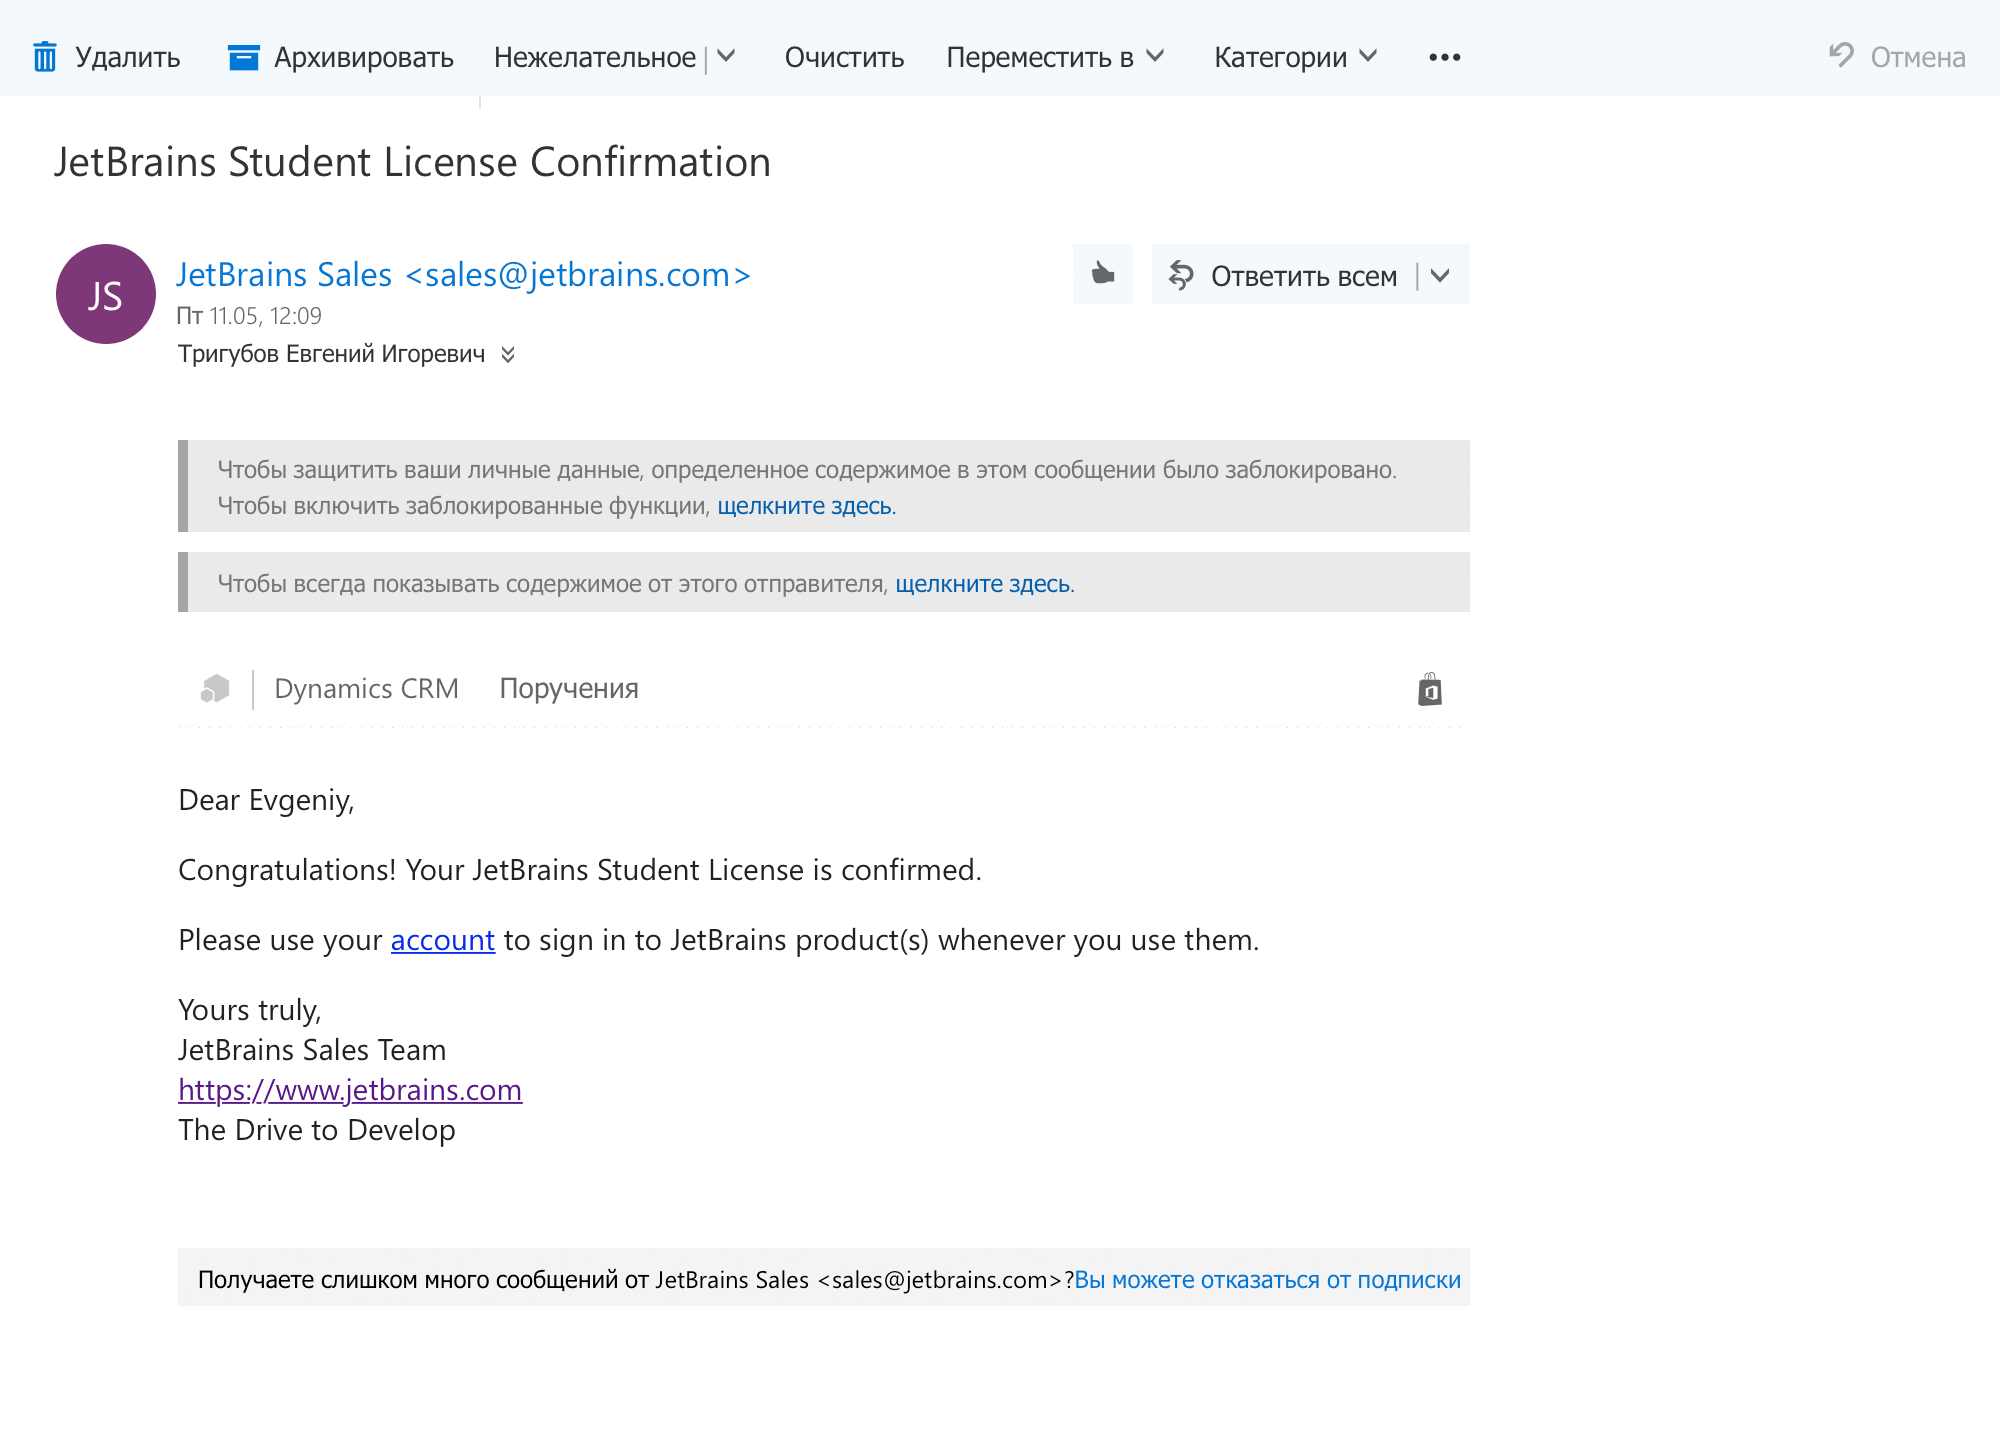Click the Archive box icon
This screenshot has width=2000, height=1440.
click(243, 57)
